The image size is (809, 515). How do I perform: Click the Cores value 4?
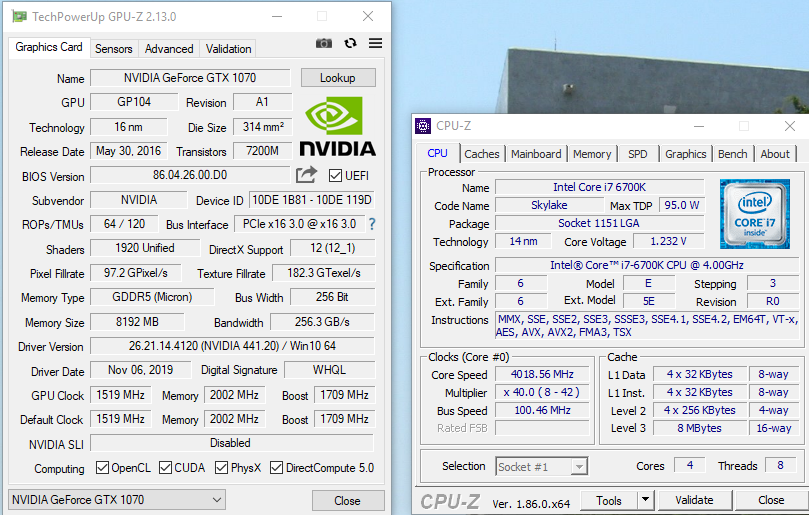point(690,465)
